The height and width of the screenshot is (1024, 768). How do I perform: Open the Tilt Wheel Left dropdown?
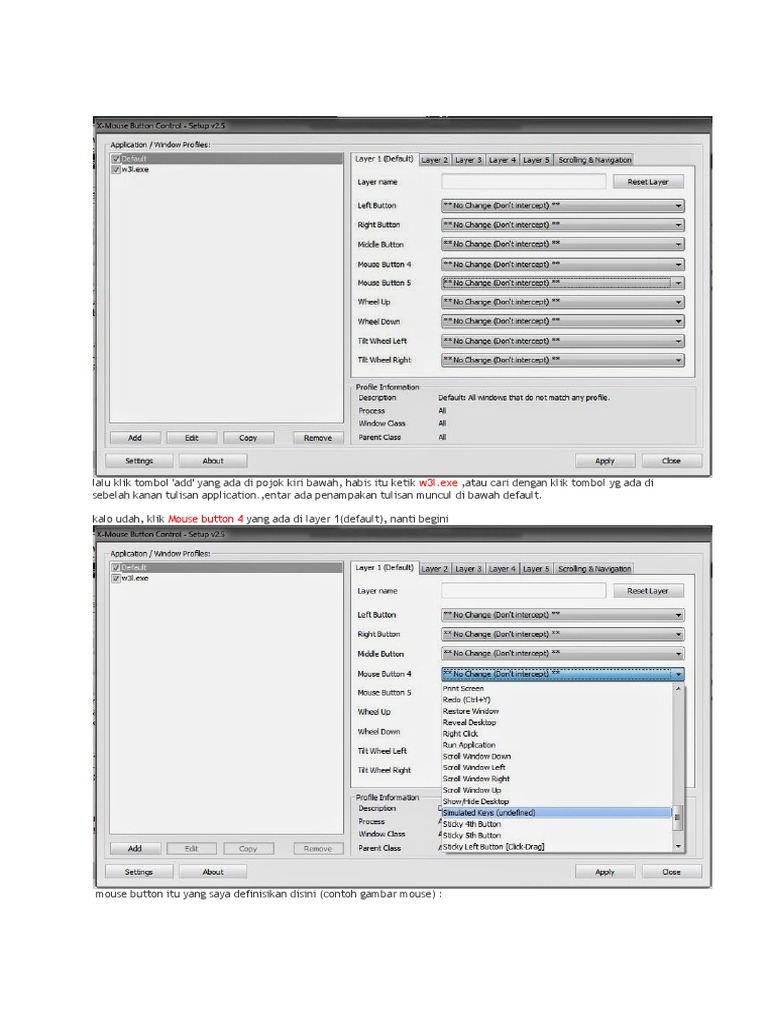coord(562,341)
